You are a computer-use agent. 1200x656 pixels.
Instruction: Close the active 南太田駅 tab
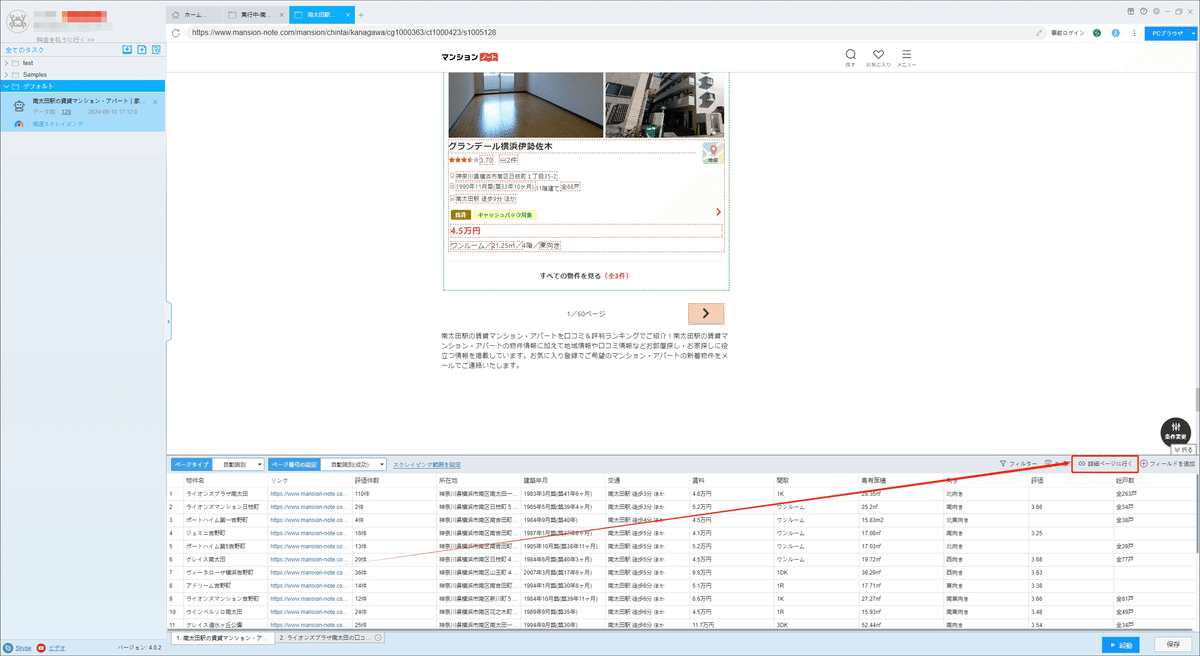[x=348, y=15]
